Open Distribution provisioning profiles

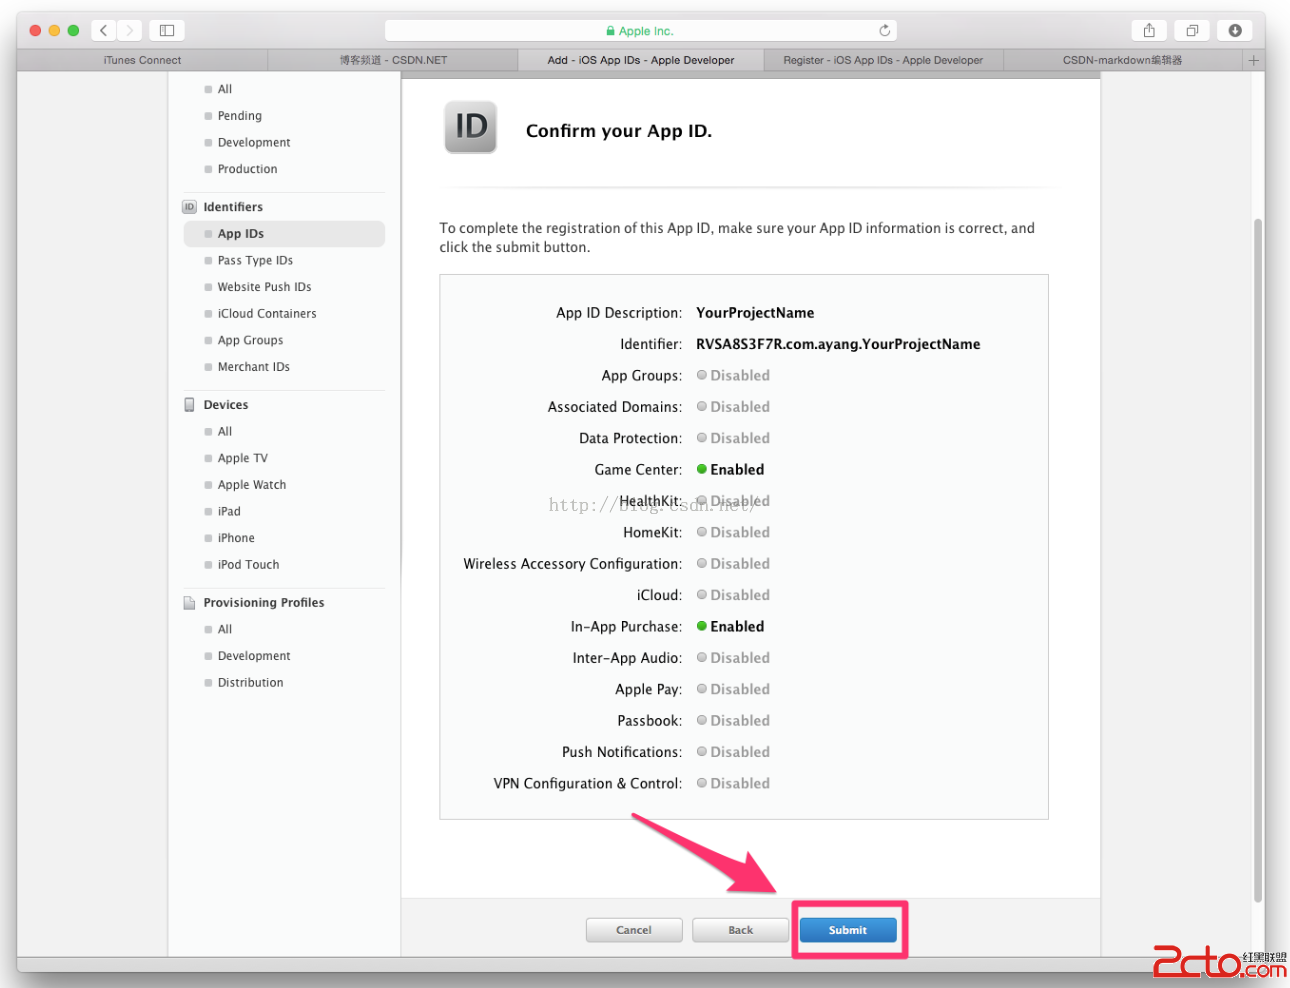(x=250, y=683)
